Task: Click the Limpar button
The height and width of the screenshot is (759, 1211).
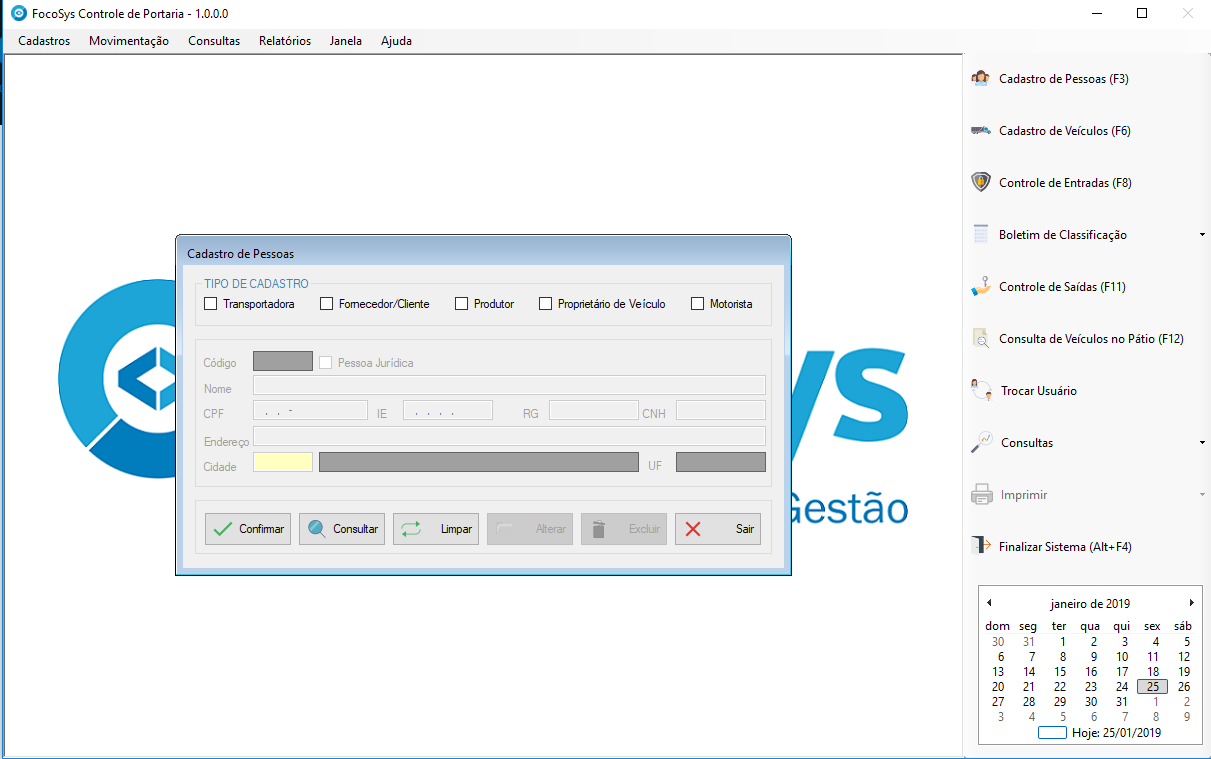Action: (x=436, y=529)
